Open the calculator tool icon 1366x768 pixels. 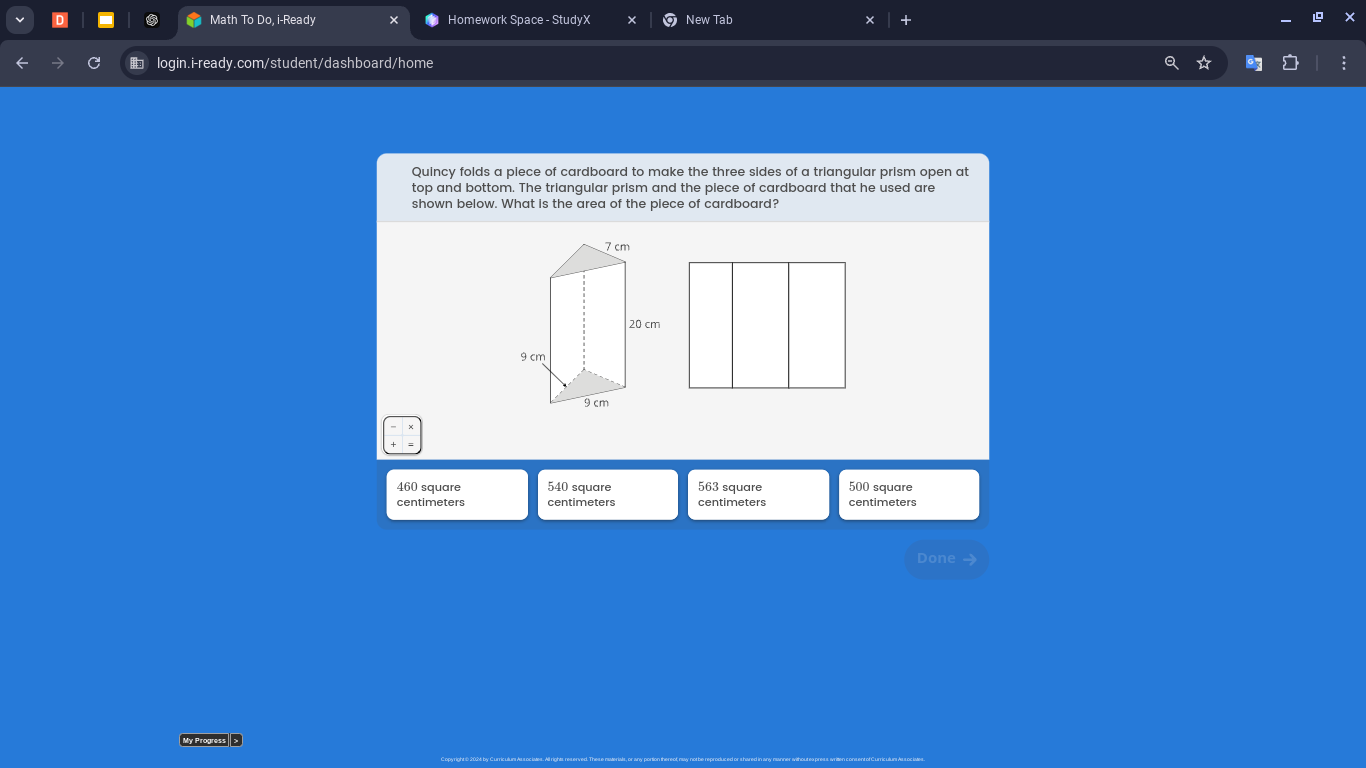[x=402, y=435]
